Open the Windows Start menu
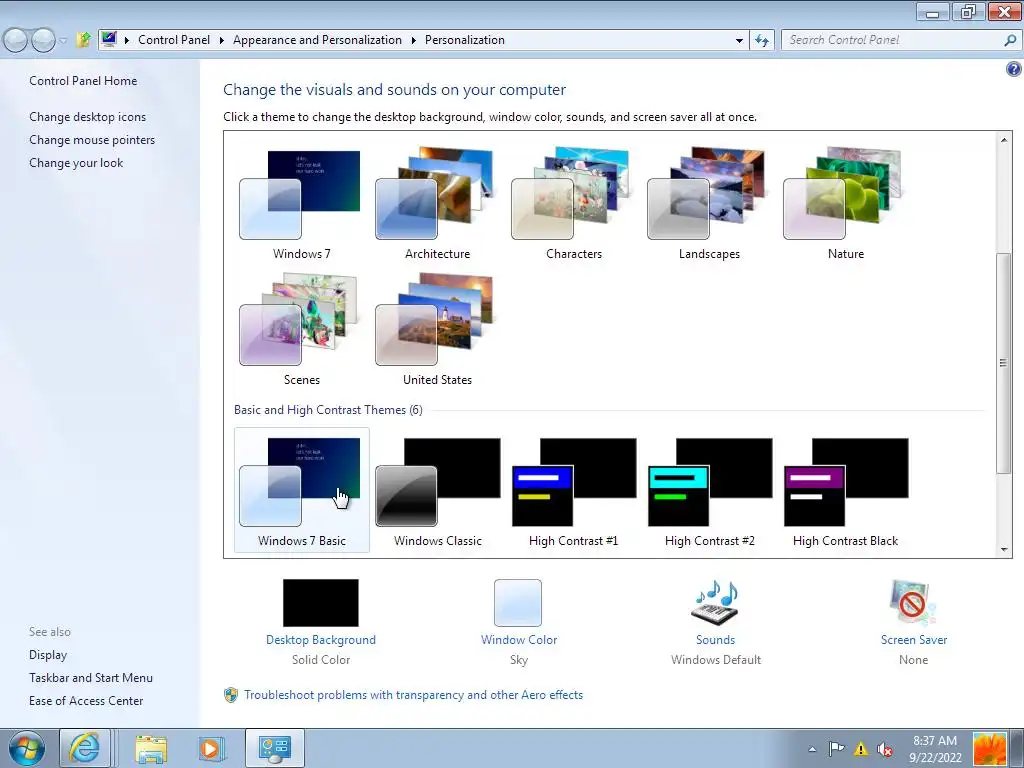This screenshot has height=768, width=1024. click(27, 748)
